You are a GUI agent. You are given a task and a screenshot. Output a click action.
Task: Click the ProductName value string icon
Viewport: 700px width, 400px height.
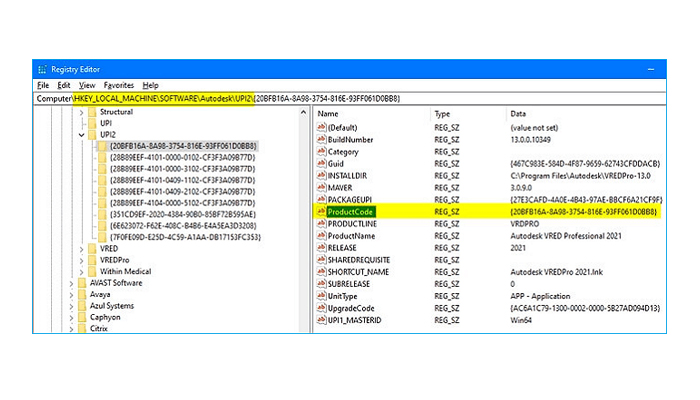coord(321,236)
